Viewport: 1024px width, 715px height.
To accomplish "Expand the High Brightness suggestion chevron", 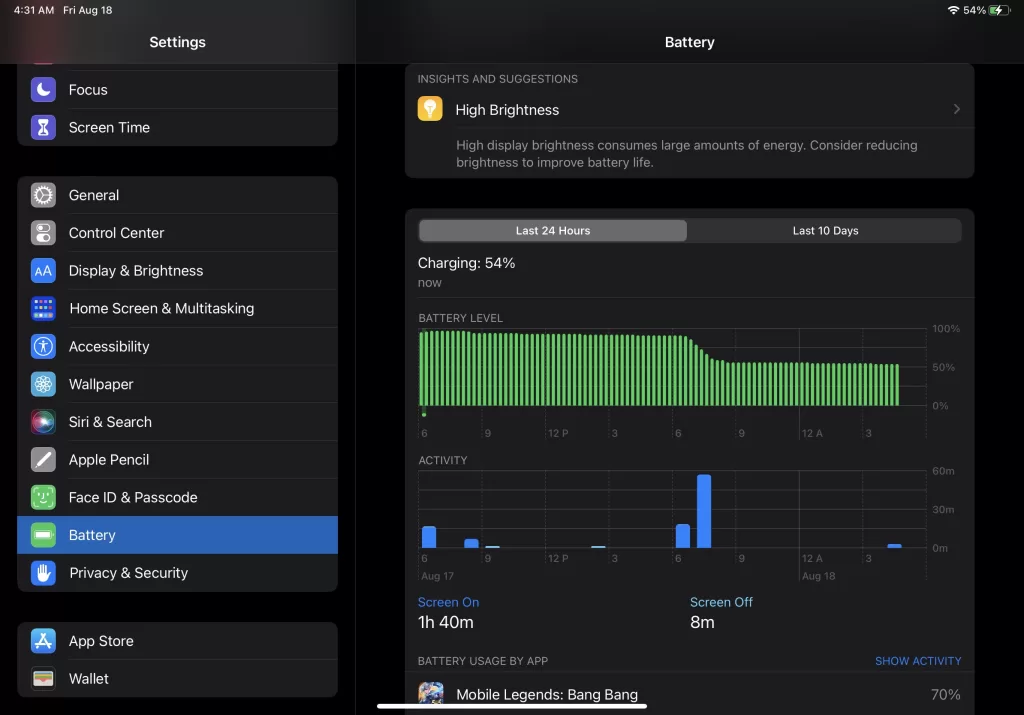I will [x=956, y=109].
